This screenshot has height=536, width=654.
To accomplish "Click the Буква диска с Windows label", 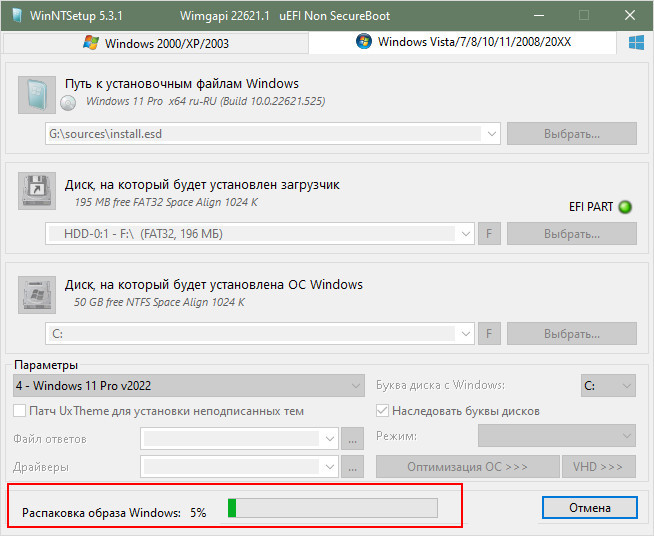I will (440, 385).
